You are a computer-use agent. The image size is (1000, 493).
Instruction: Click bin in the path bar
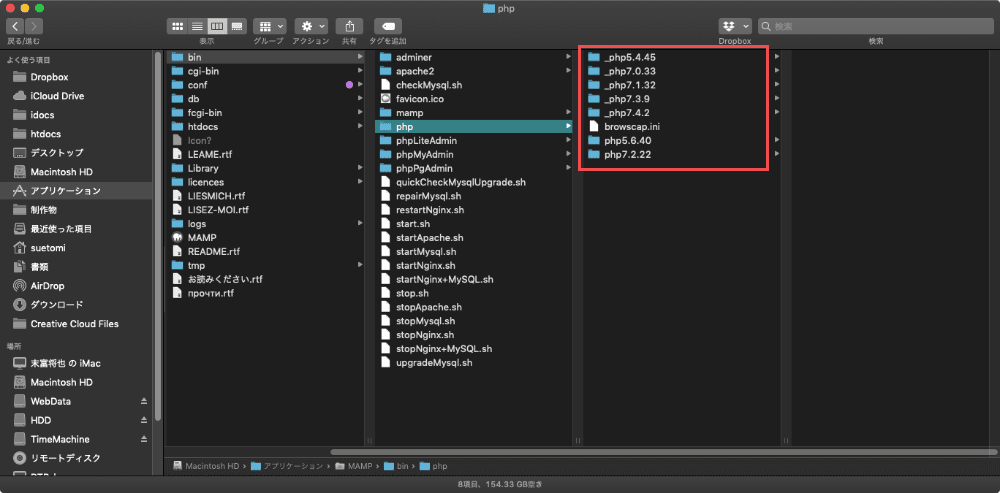[396, 466]
